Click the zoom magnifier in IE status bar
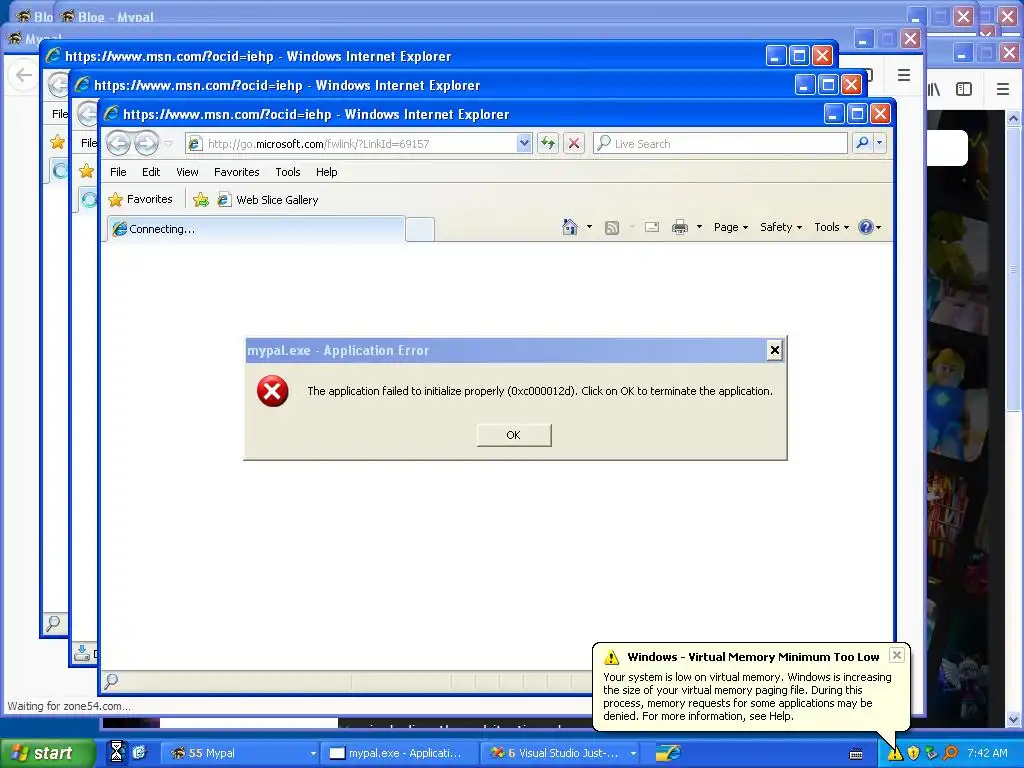This screenshot has width=1024, height=768. (112, 681)
